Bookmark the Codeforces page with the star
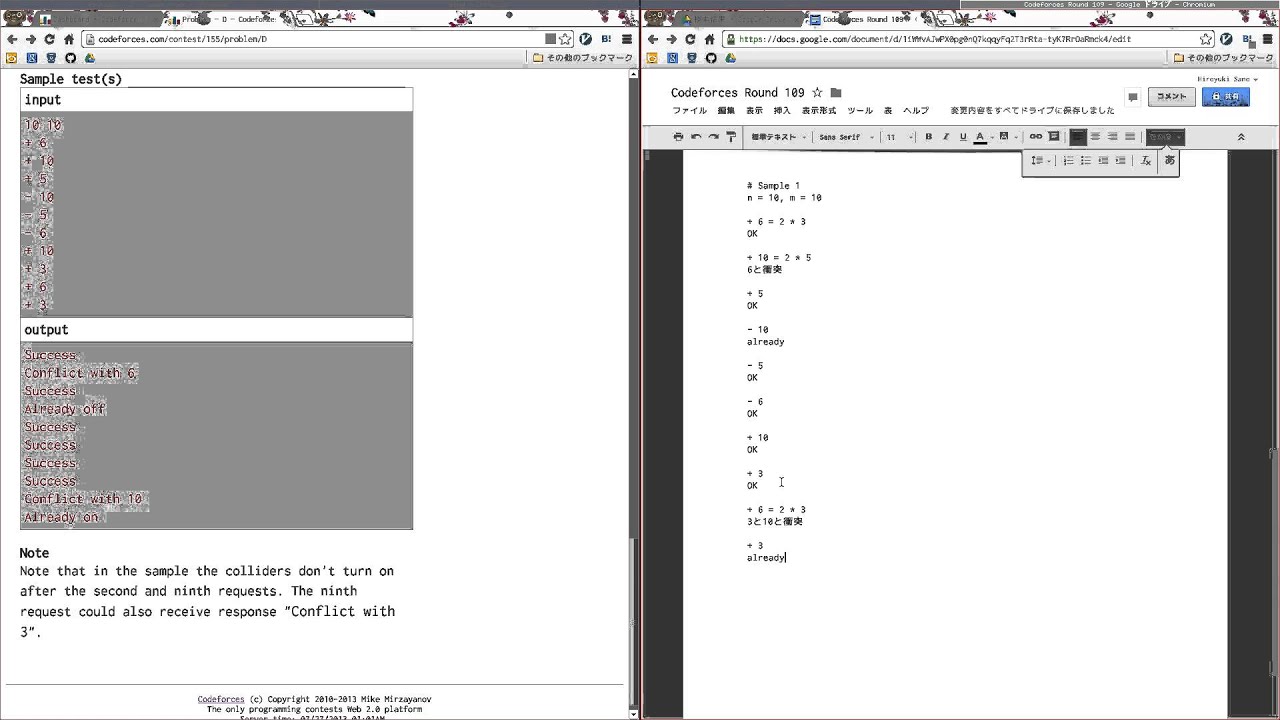The width and height of the screenshot is (1280, 720). coord(565,39)
